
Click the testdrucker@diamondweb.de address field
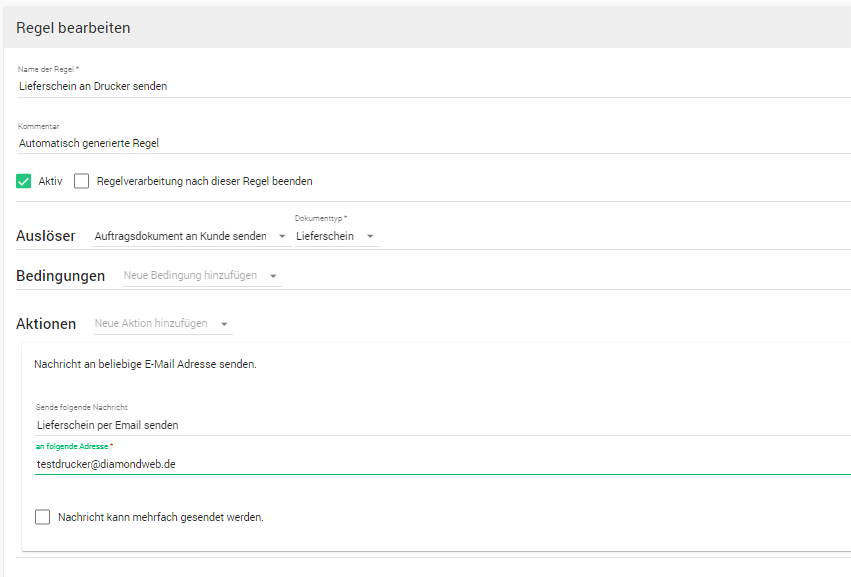(443, 464)
